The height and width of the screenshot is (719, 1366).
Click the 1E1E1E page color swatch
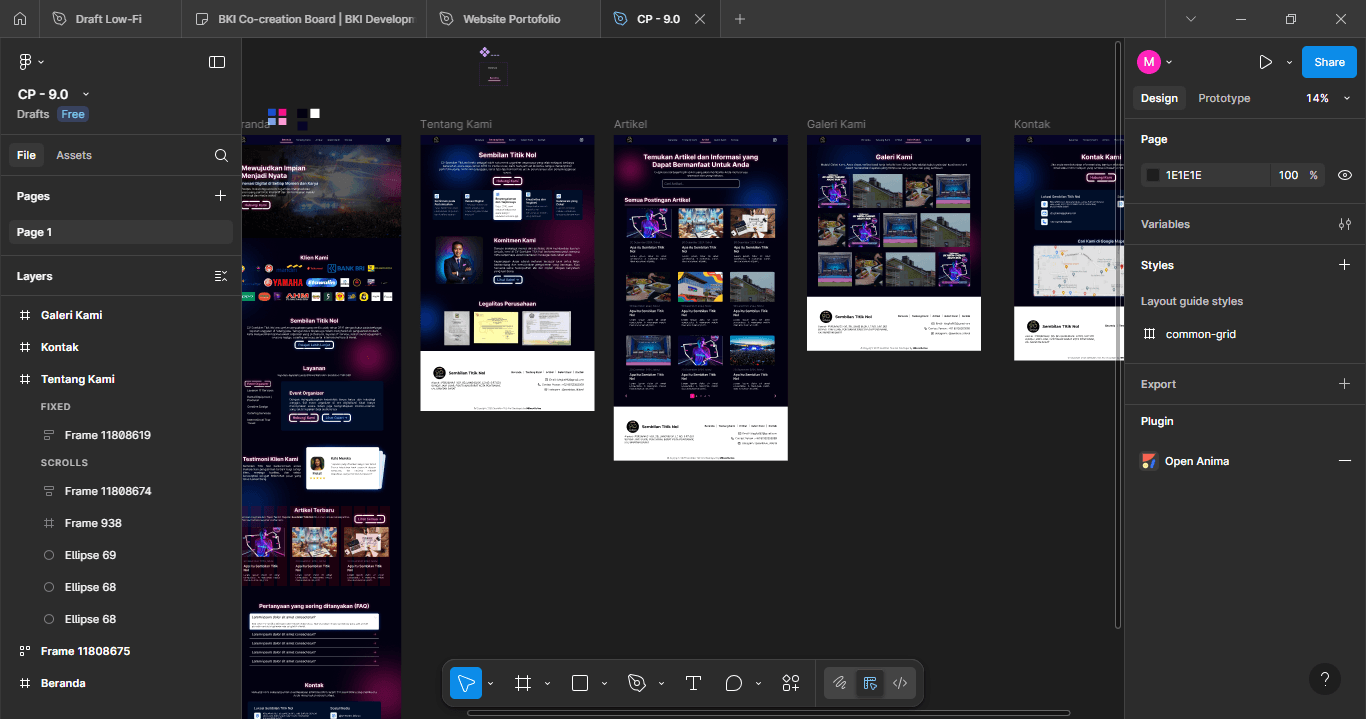click(1152, 175)
